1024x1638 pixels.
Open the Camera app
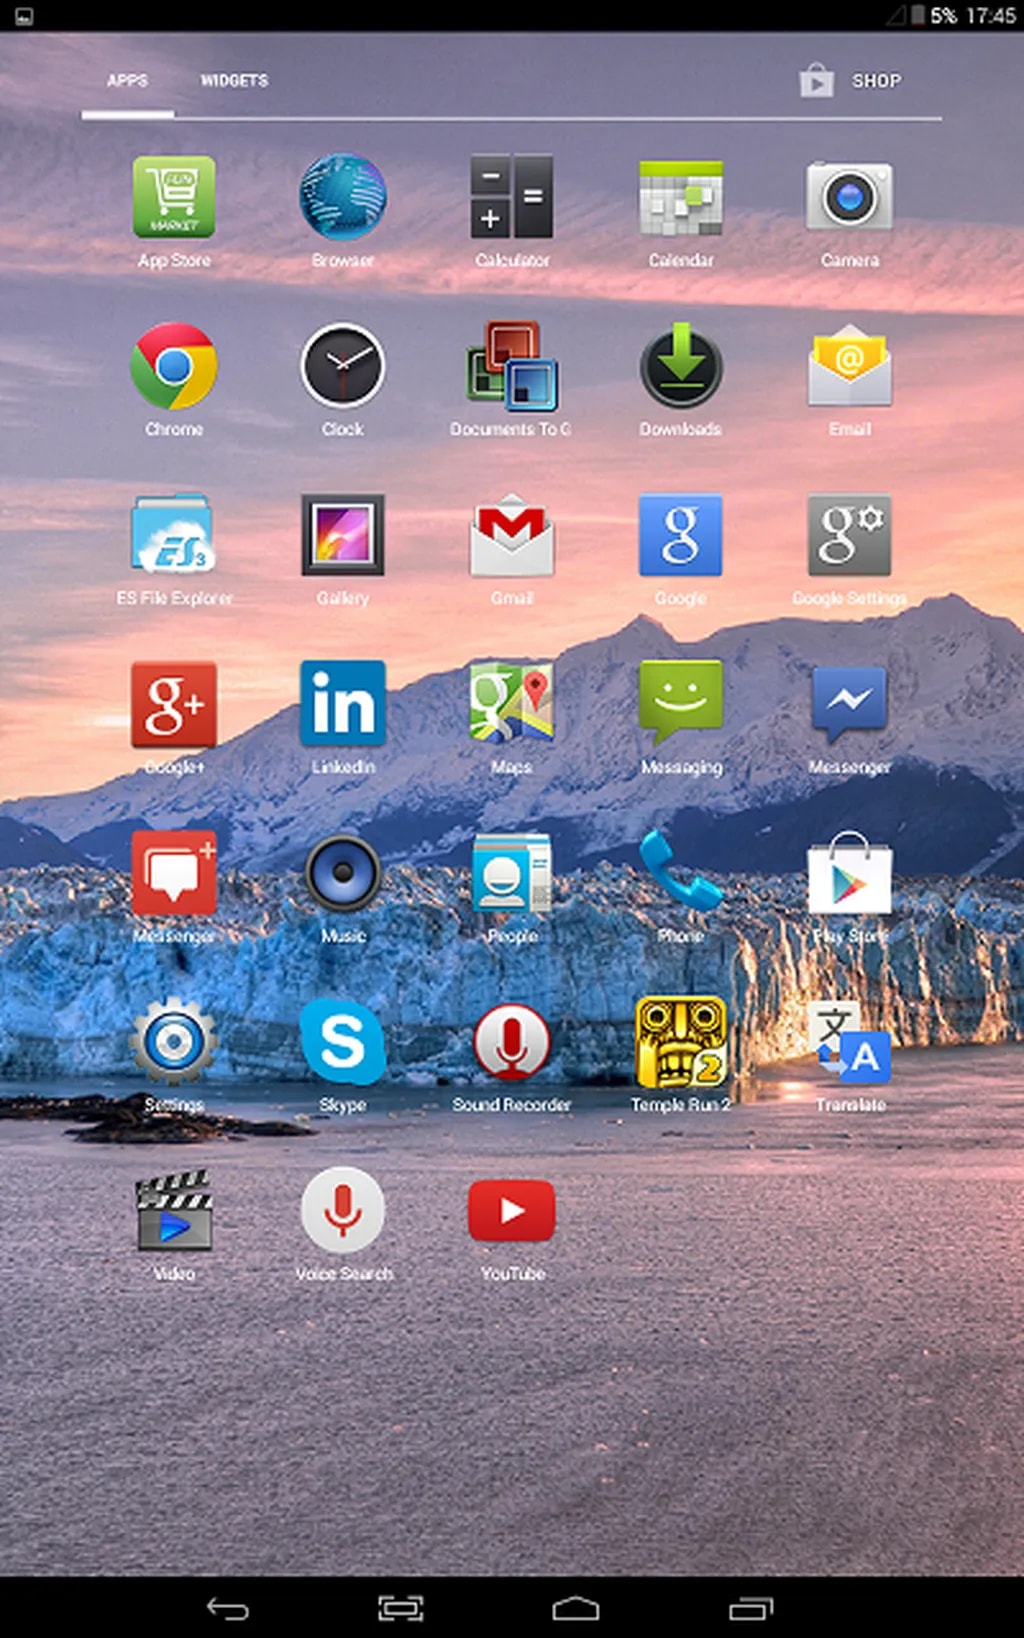tap(850, 198)
